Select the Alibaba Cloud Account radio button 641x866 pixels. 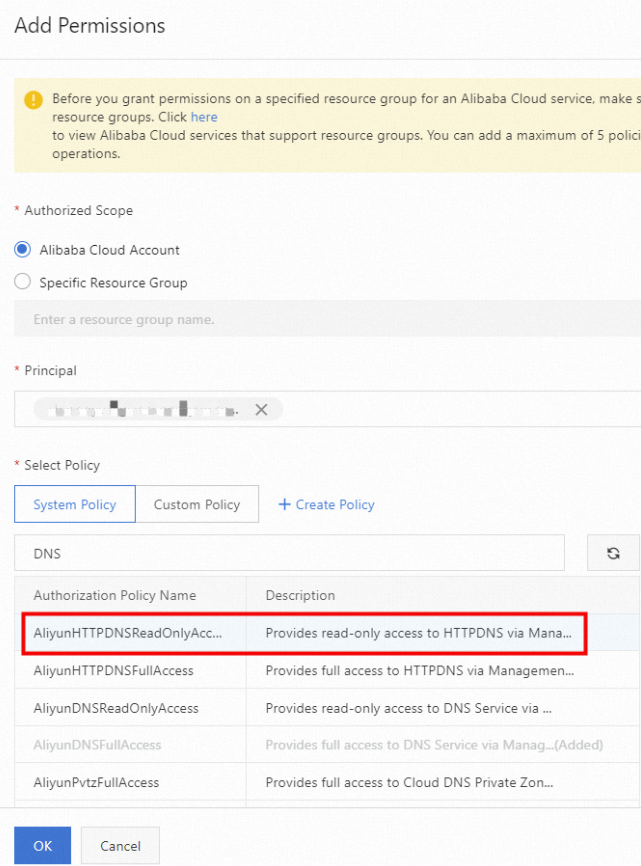(23, 250)
